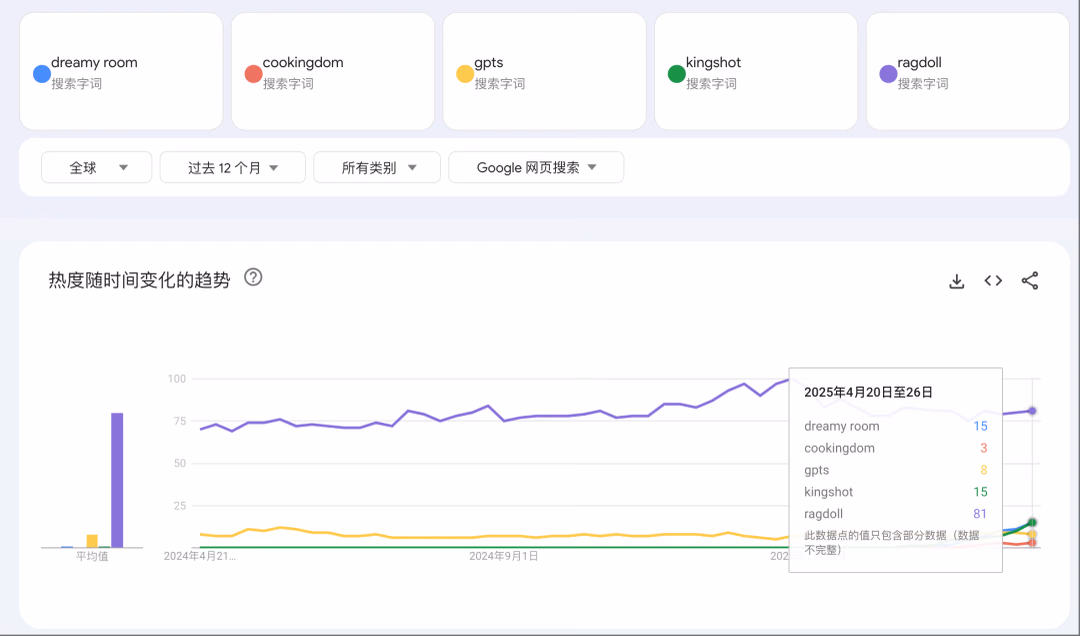Click the purple ragdoll average bar

pos(117,480)
